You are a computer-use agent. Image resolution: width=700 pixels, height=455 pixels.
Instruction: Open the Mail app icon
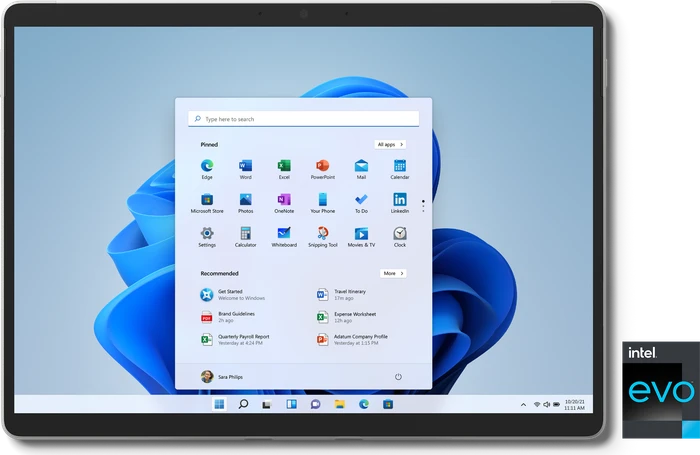(x=361, y=169)
